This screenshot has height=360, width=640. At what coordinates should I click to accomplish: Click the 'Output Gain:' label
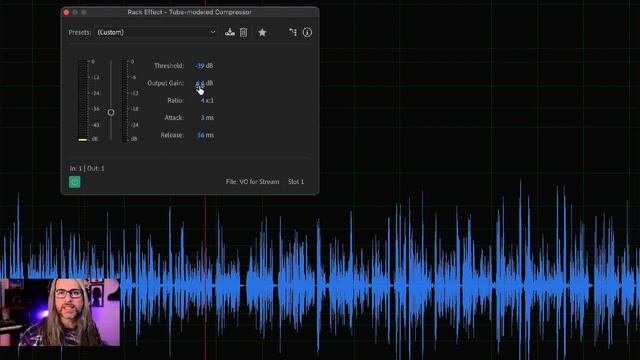[166, 83]
